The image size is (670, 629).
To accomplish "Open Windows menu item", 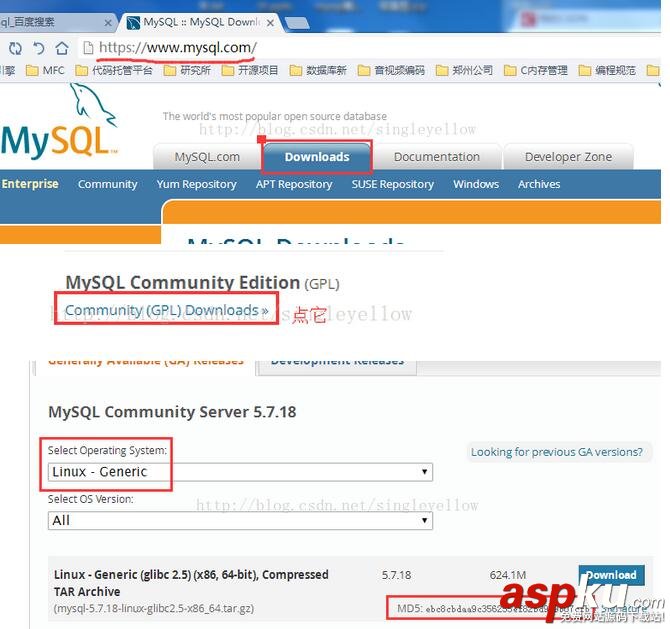I will point(476,184).
